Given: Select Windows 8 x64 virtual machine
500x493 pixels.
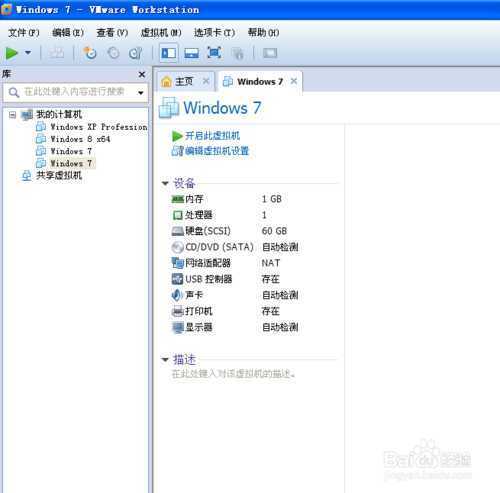Looking at the screenshot, I should pyautogui.click(x=80, y=139).
